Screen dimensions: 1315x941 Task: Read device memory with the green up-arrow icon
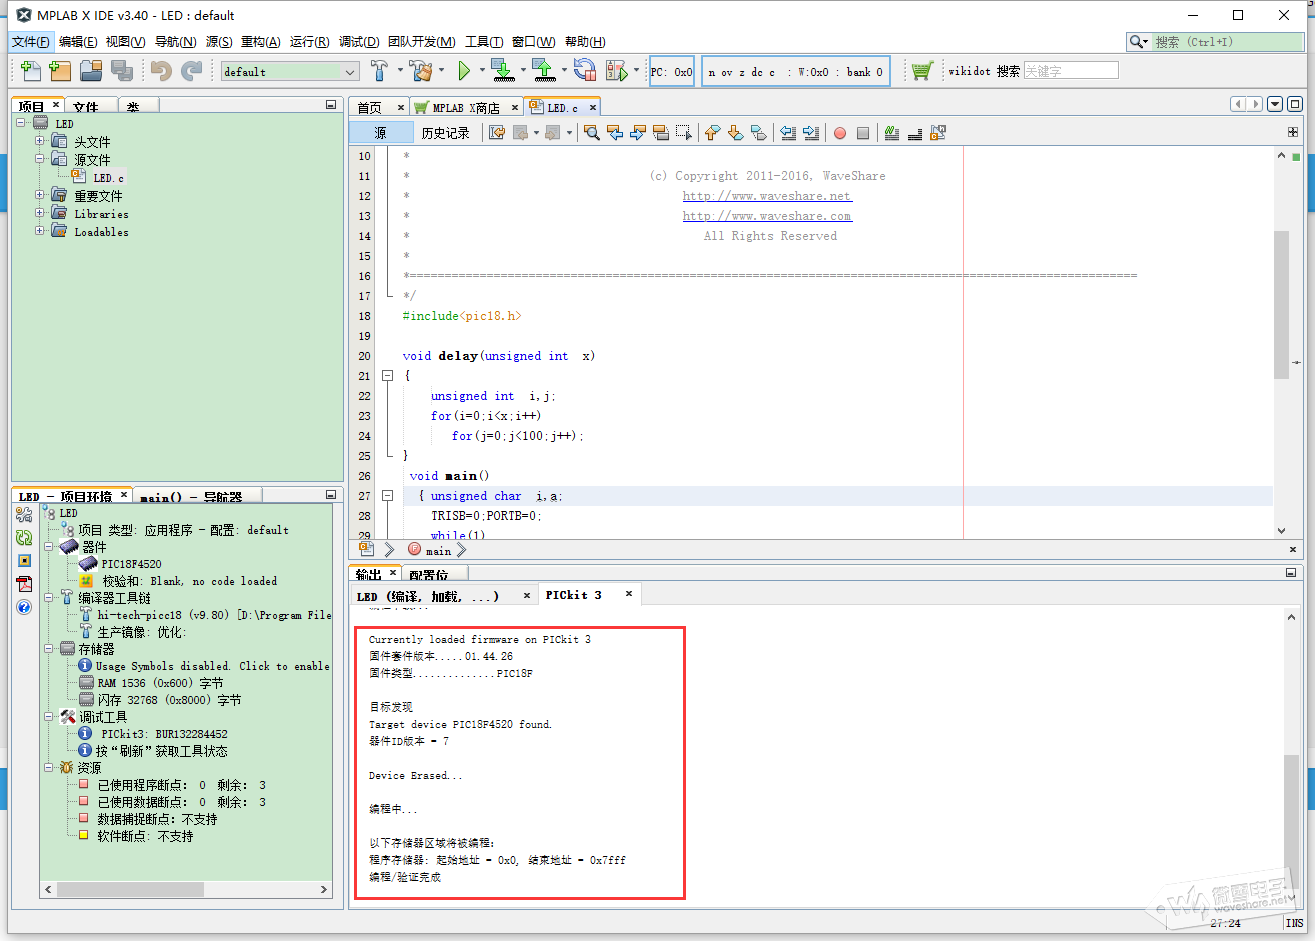tap(543, 71)
